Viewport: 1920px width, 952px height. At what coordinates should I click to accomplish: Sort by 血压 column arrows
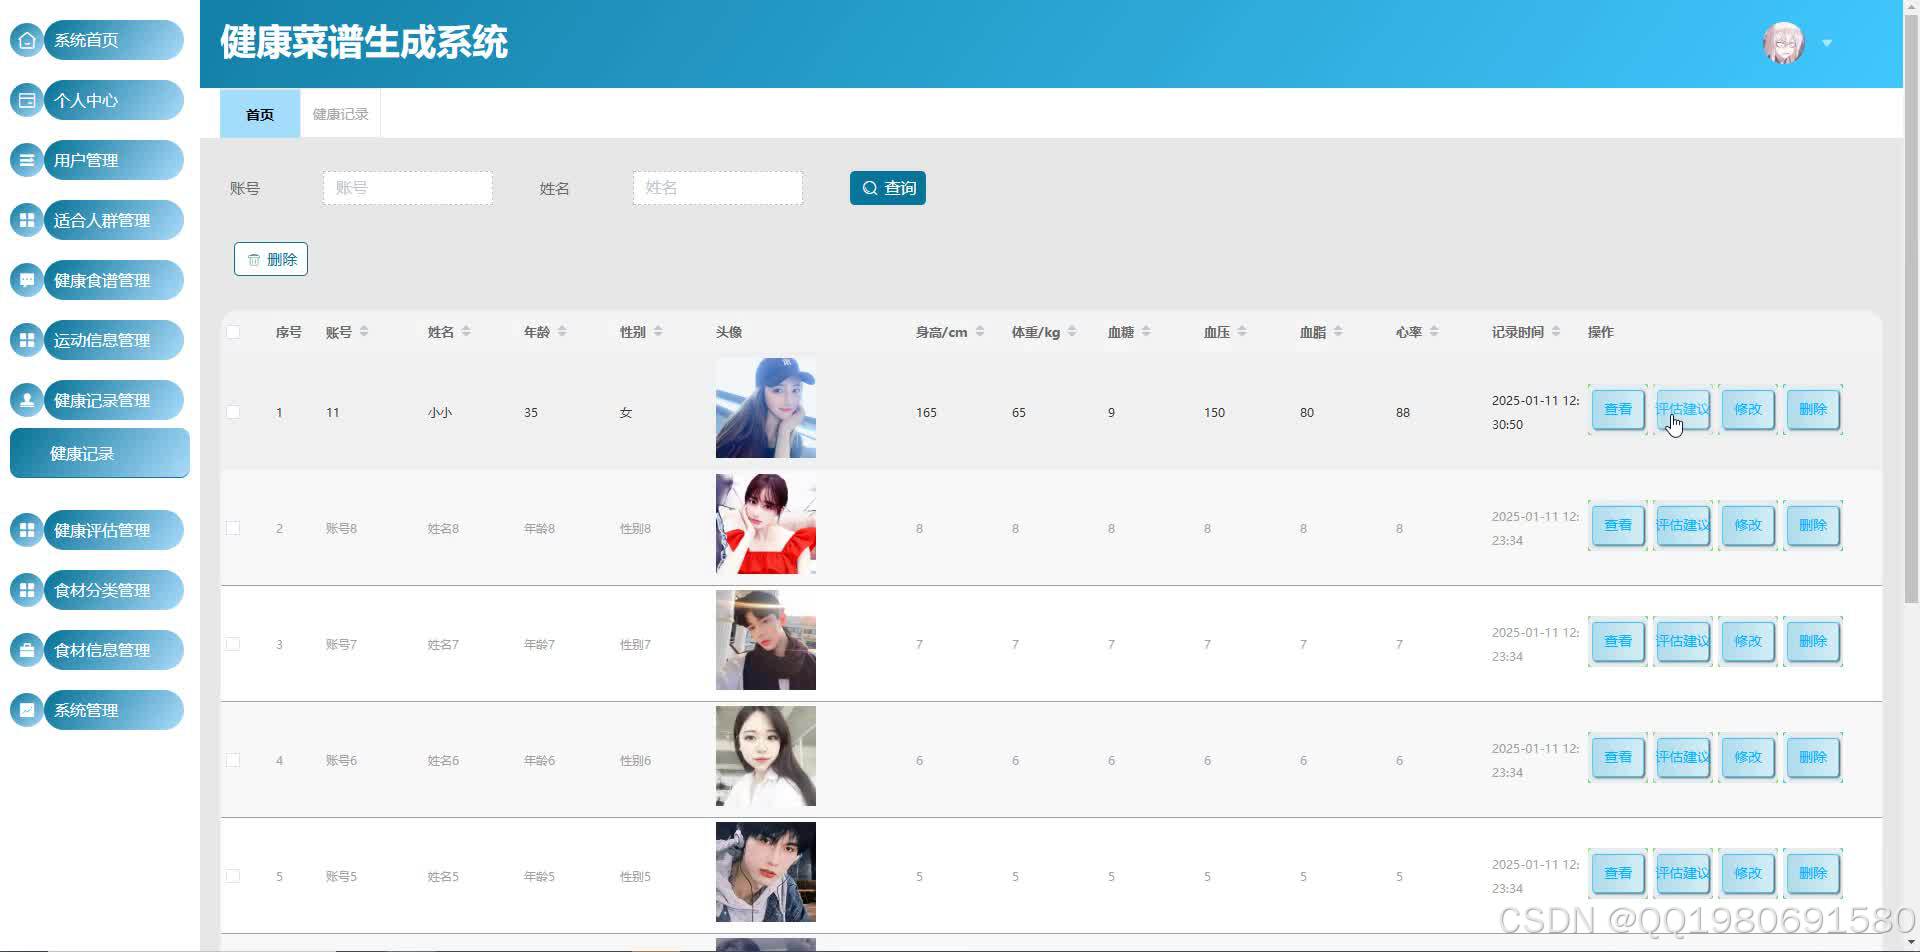[x=1242, y=331]
